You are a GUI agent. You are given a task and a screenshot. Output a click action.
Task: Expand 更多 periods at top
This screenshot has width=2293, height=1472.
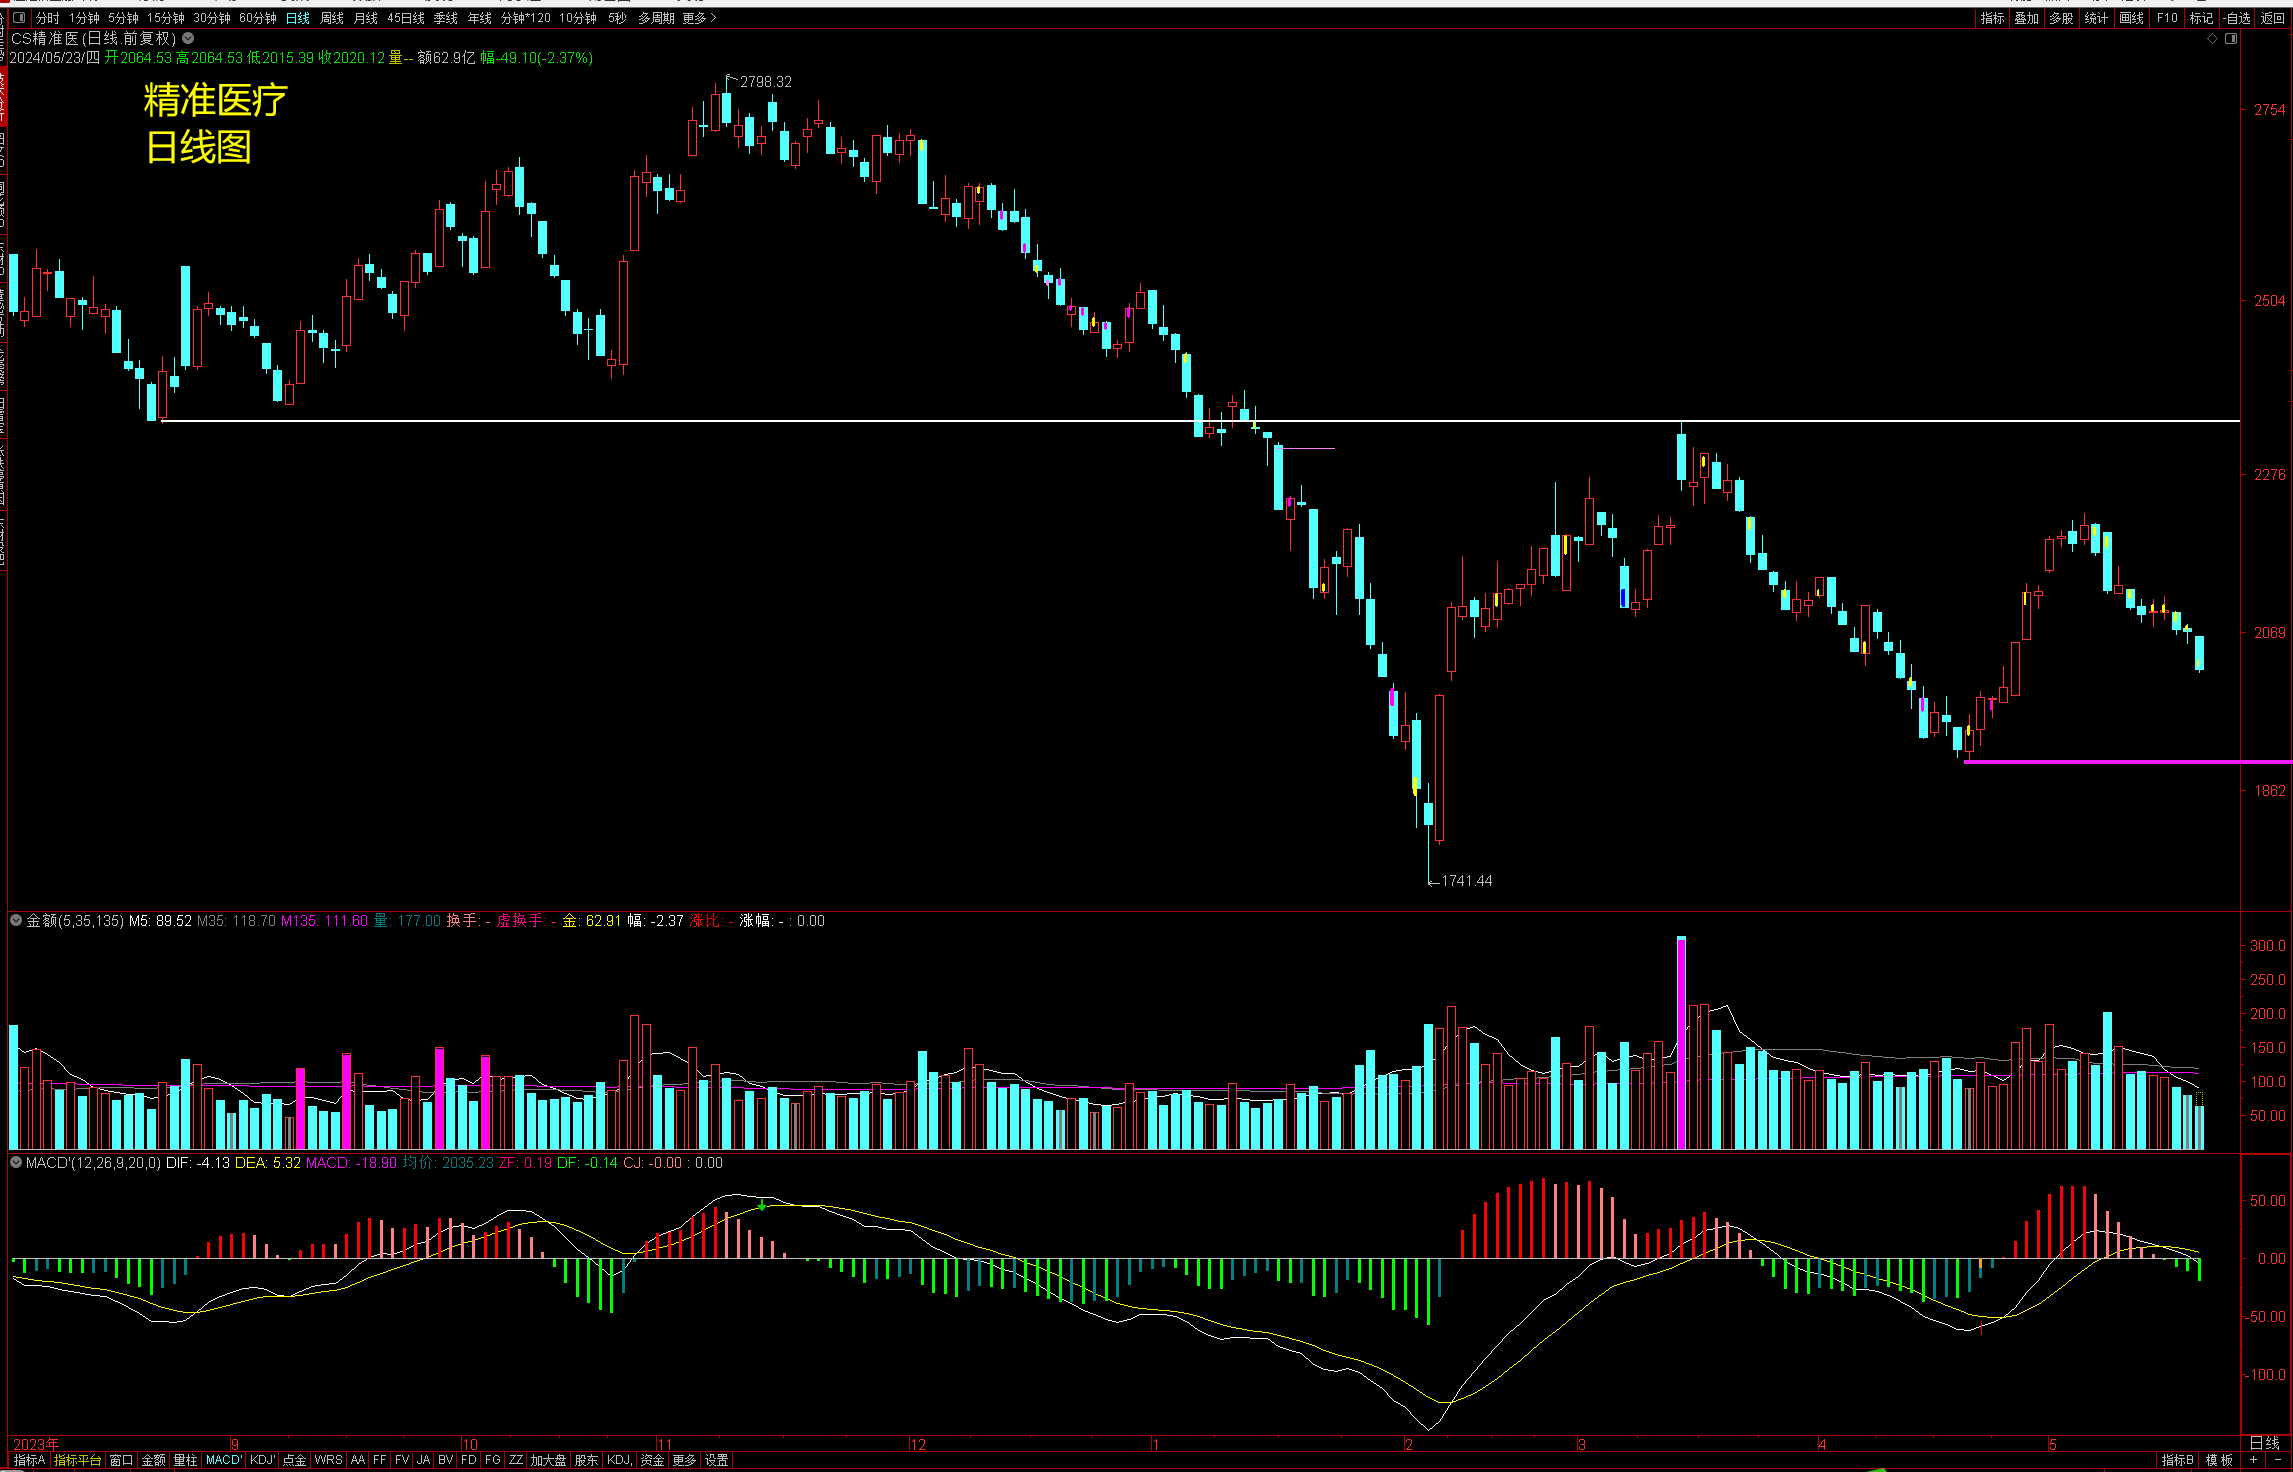coord(699,18)
